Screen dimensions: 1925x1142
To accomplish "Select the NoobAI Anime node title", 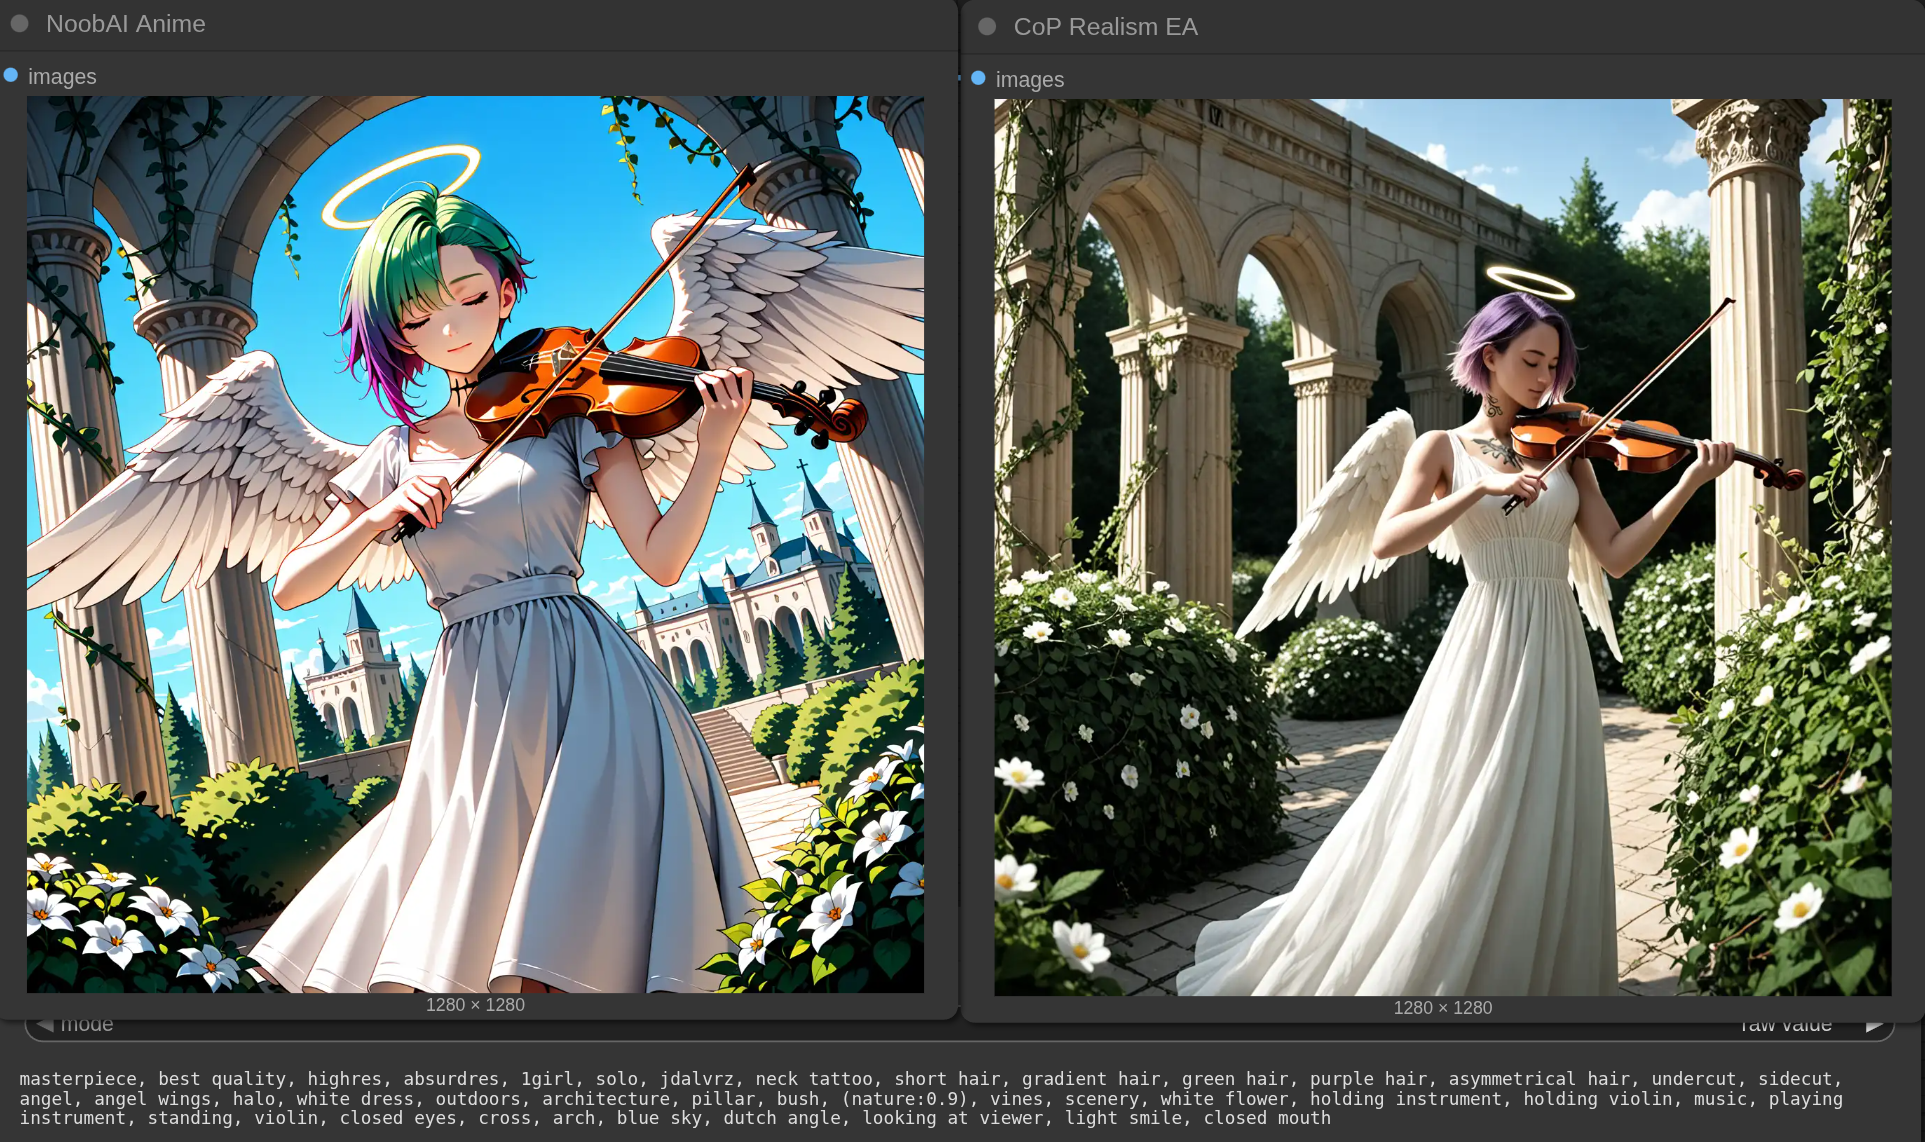I will click(125, 24).
